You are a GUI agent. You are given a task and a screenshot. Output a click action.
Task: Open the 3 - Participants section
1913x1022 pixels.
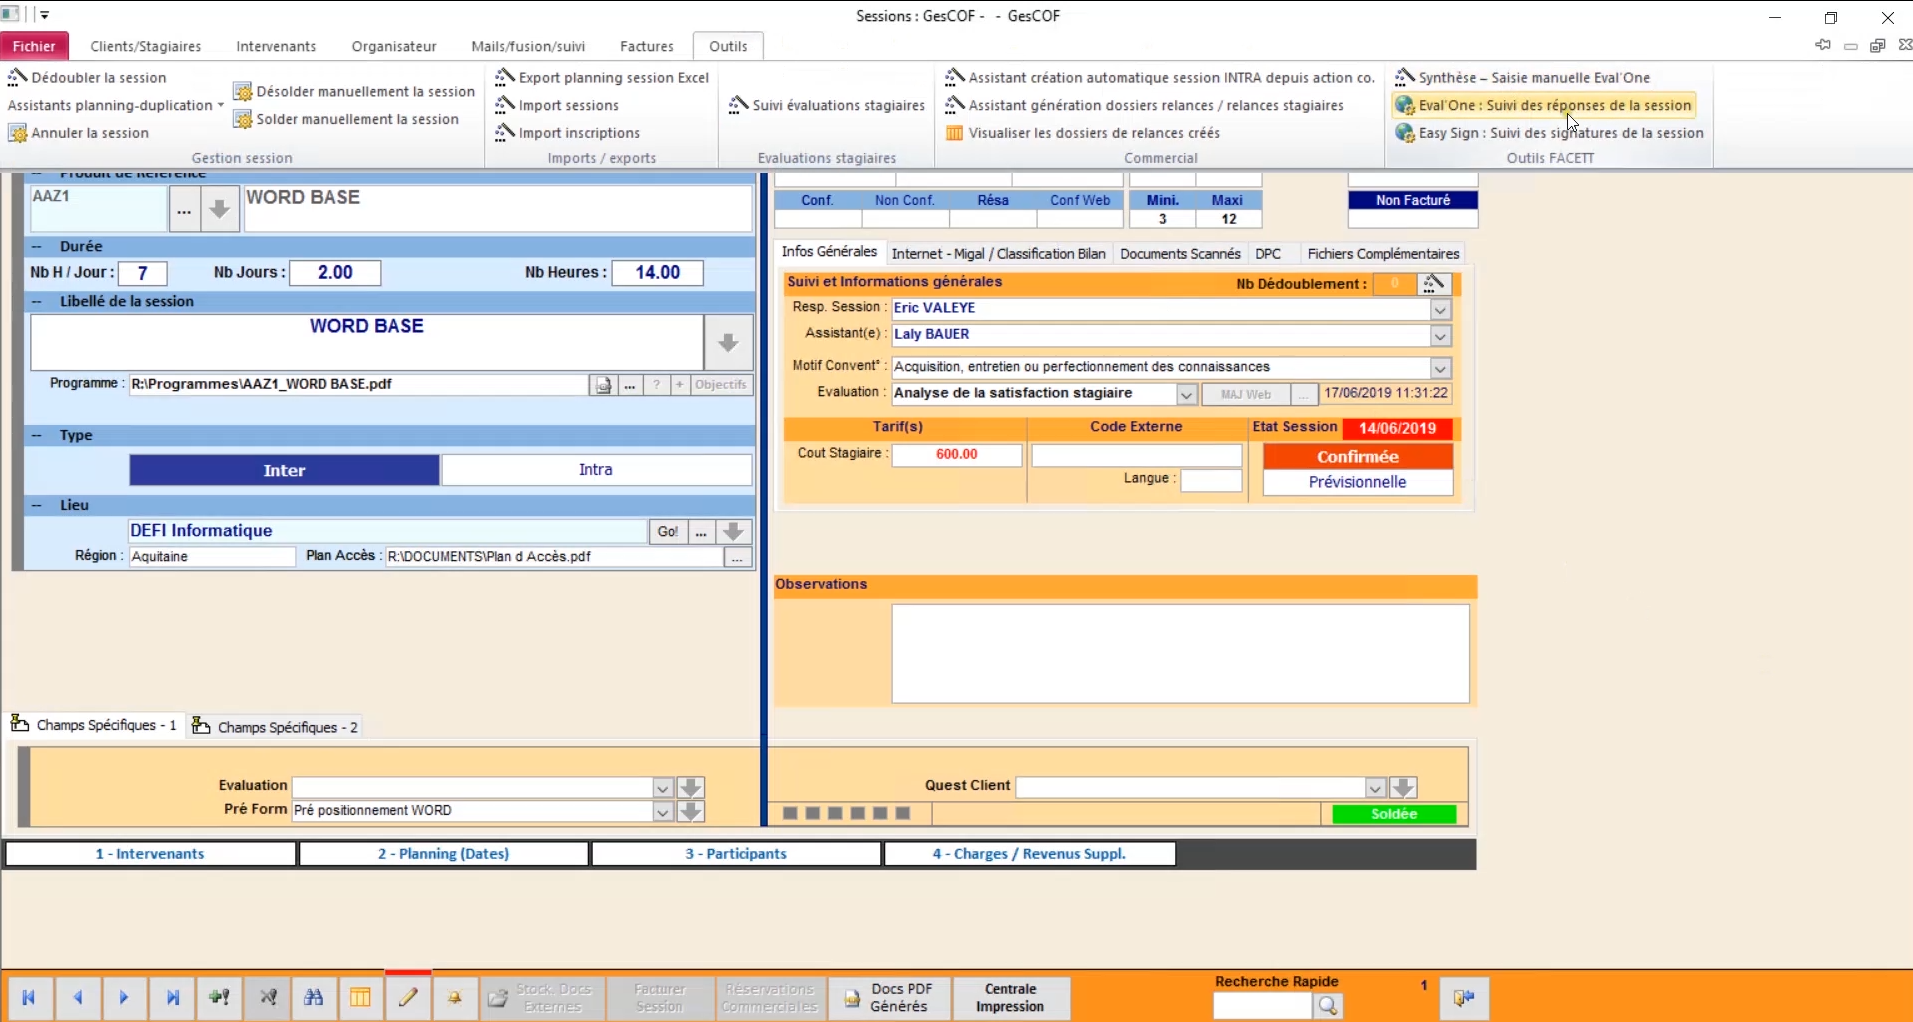point(736,854)
